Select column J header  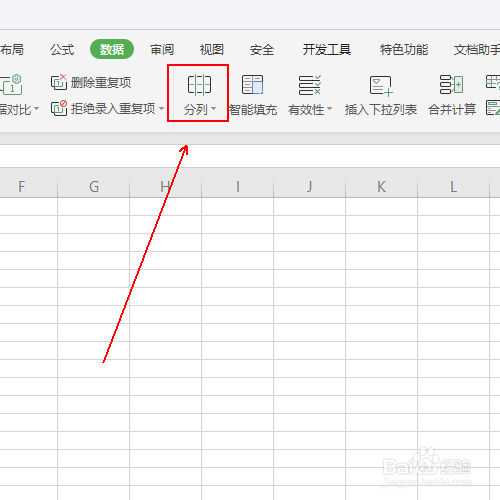point(310,187)
